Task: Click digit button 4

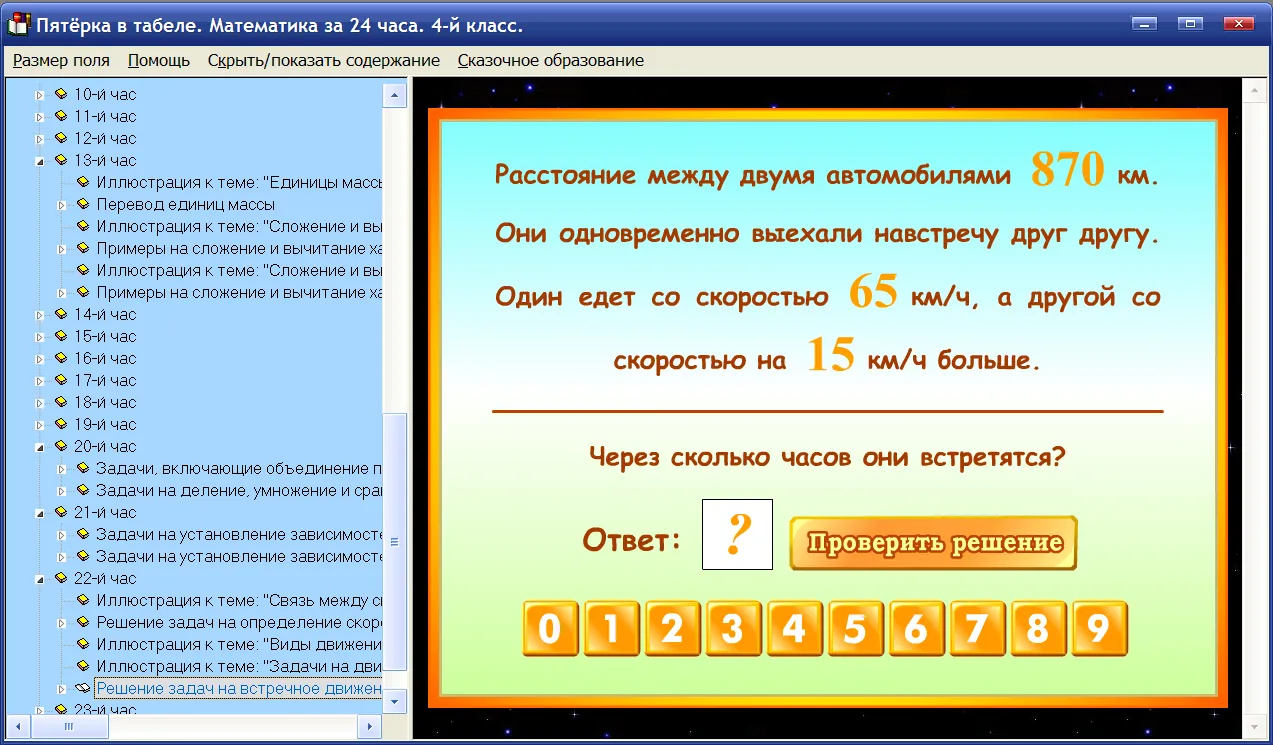Action: 794,629
